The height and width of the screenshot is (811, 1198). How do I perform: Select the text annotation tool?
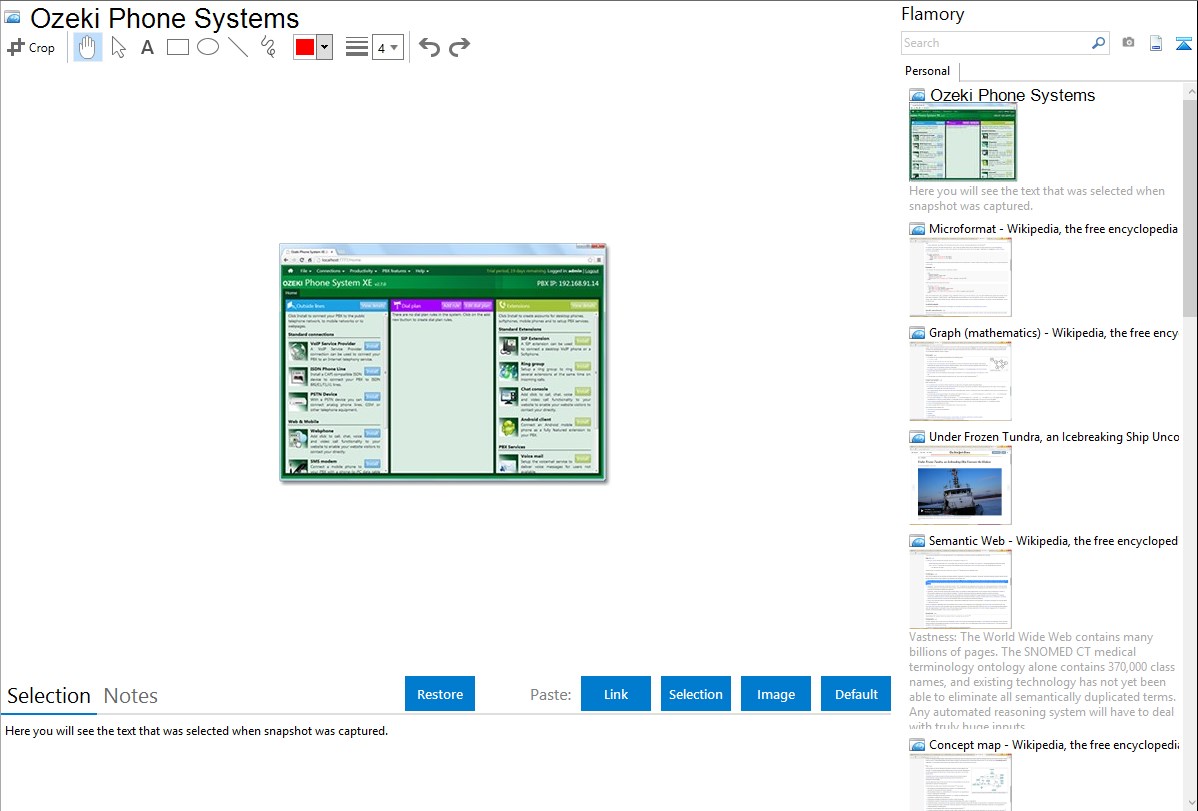[147, 47]
